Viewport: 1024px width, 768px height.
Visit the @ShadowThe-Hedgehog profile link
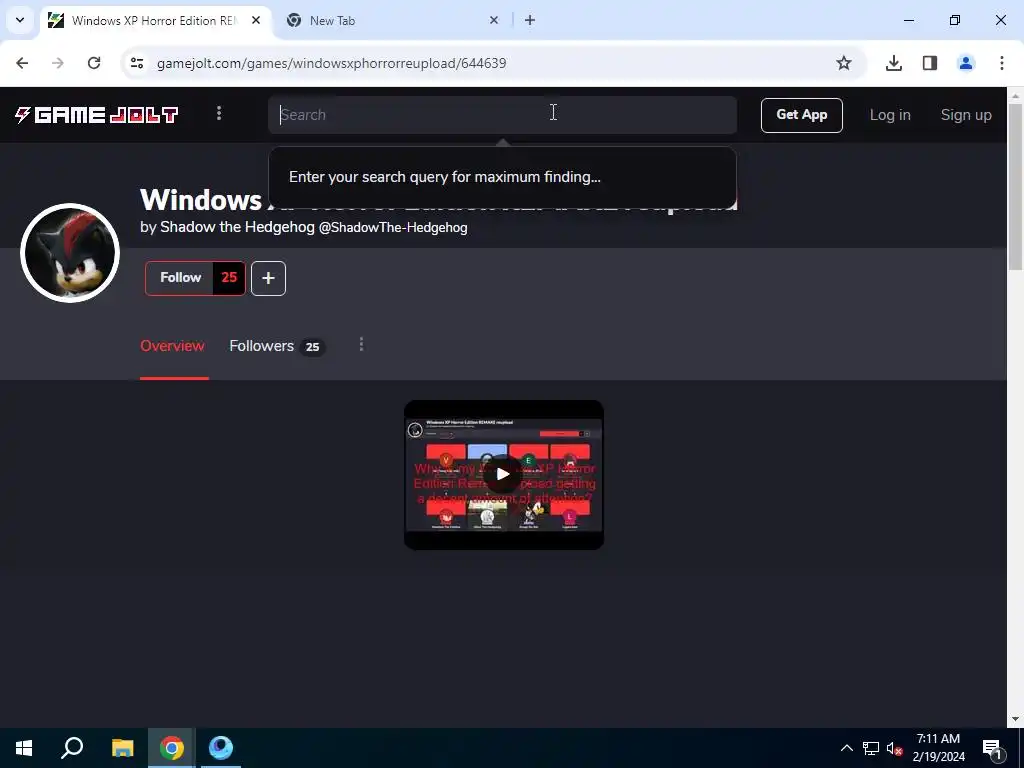click(392, 228)
